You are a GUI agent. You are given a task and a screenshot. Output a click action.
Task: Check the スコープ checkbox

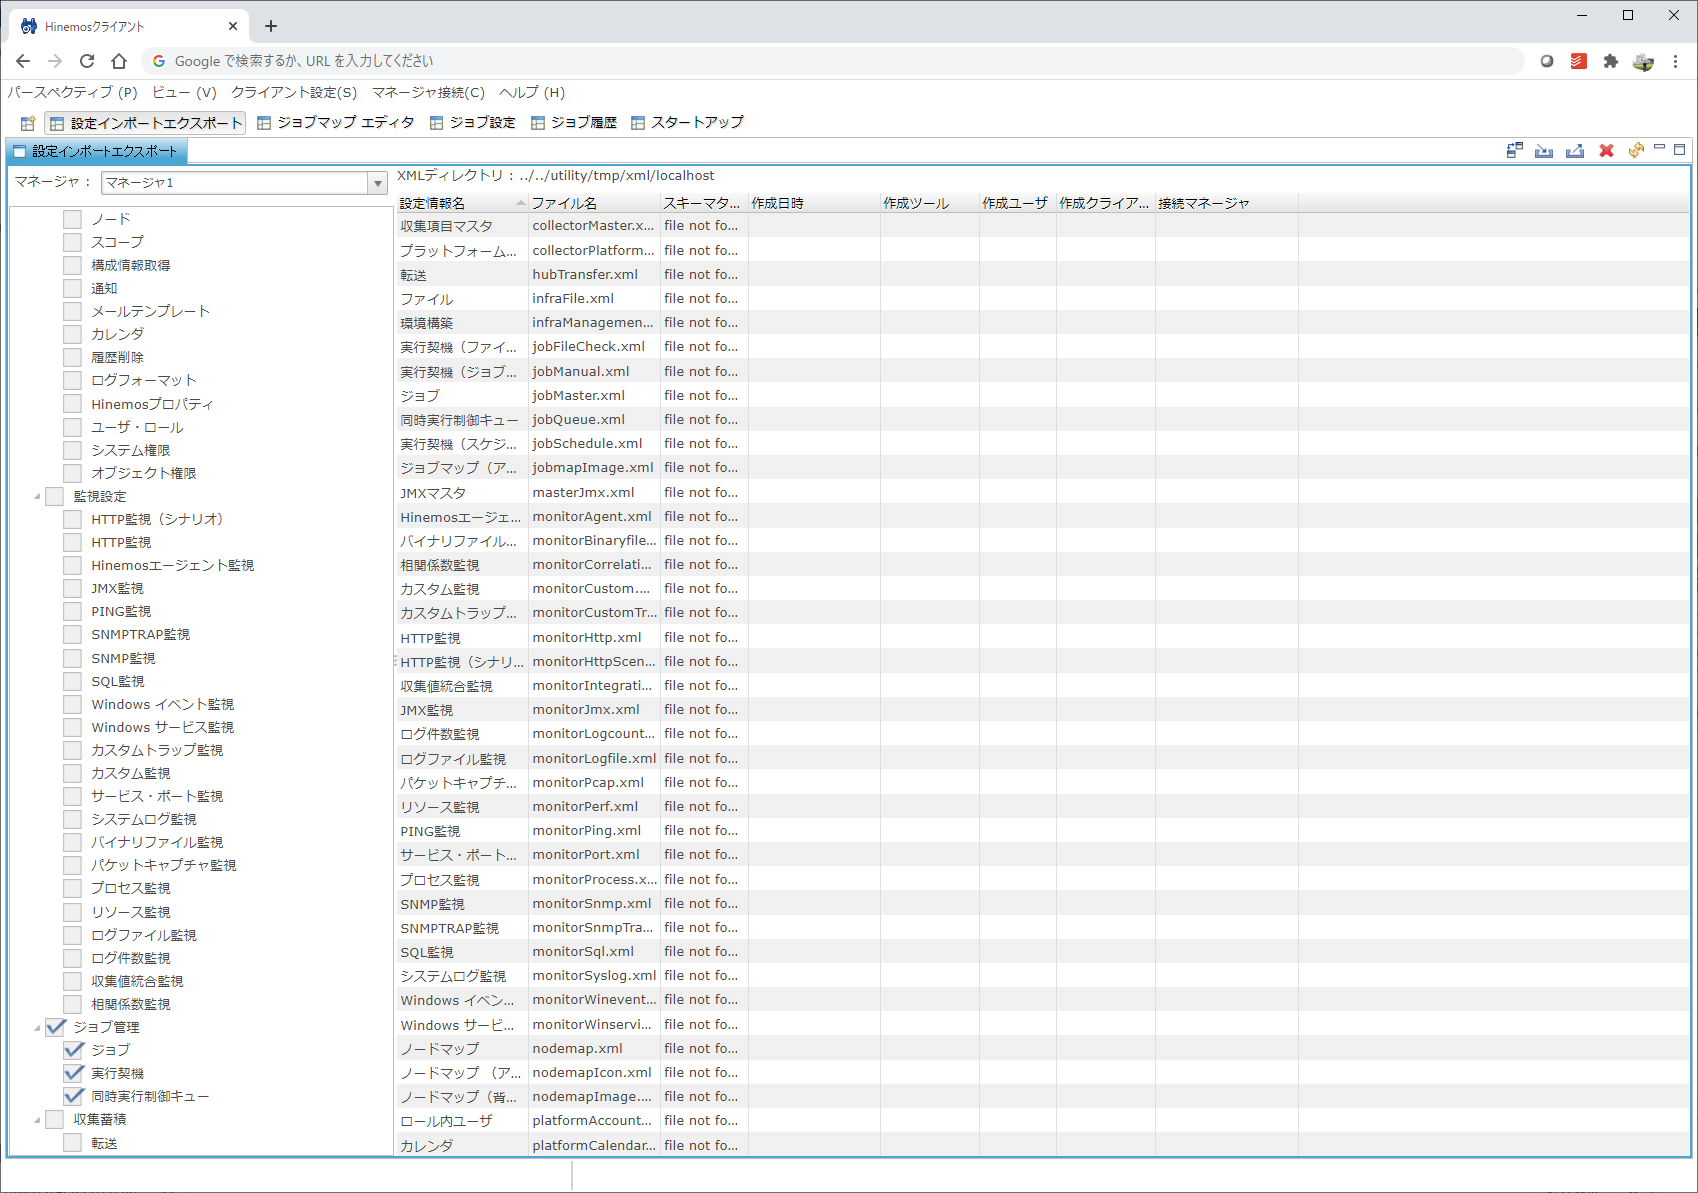click(x=72, y=242)
